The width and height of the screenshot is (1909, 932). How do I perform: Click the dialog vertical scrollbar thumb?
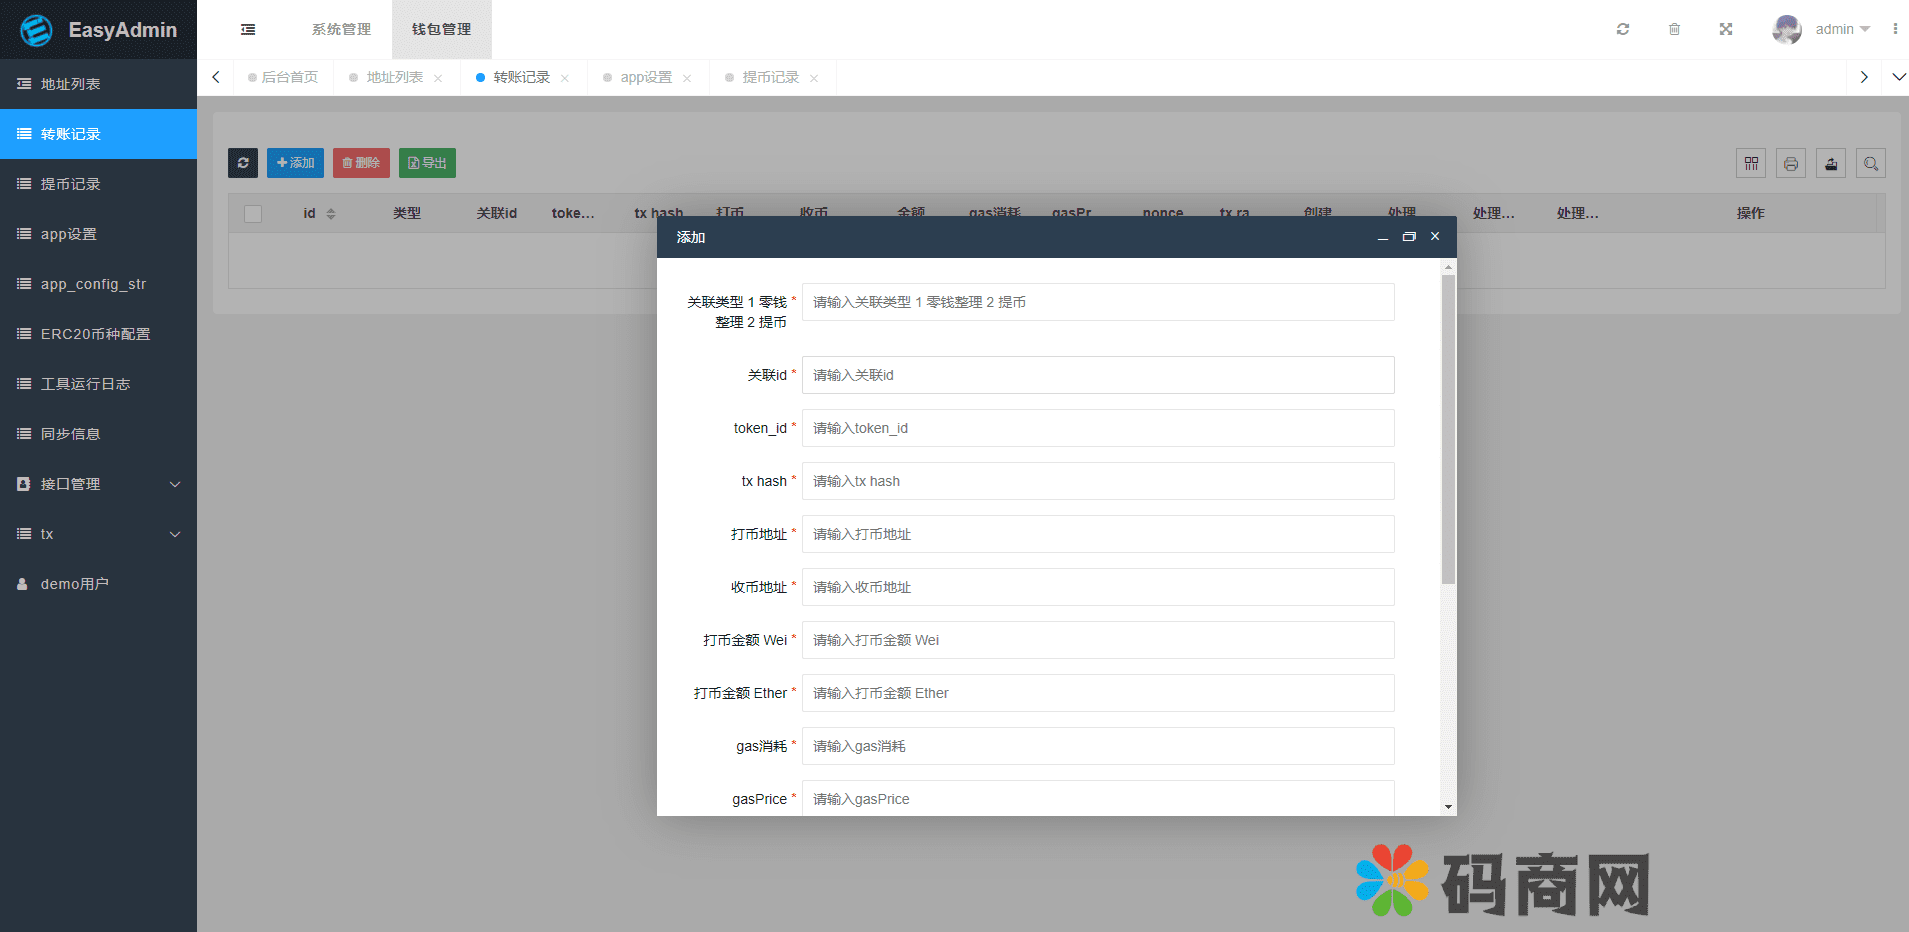[1448, 430]
